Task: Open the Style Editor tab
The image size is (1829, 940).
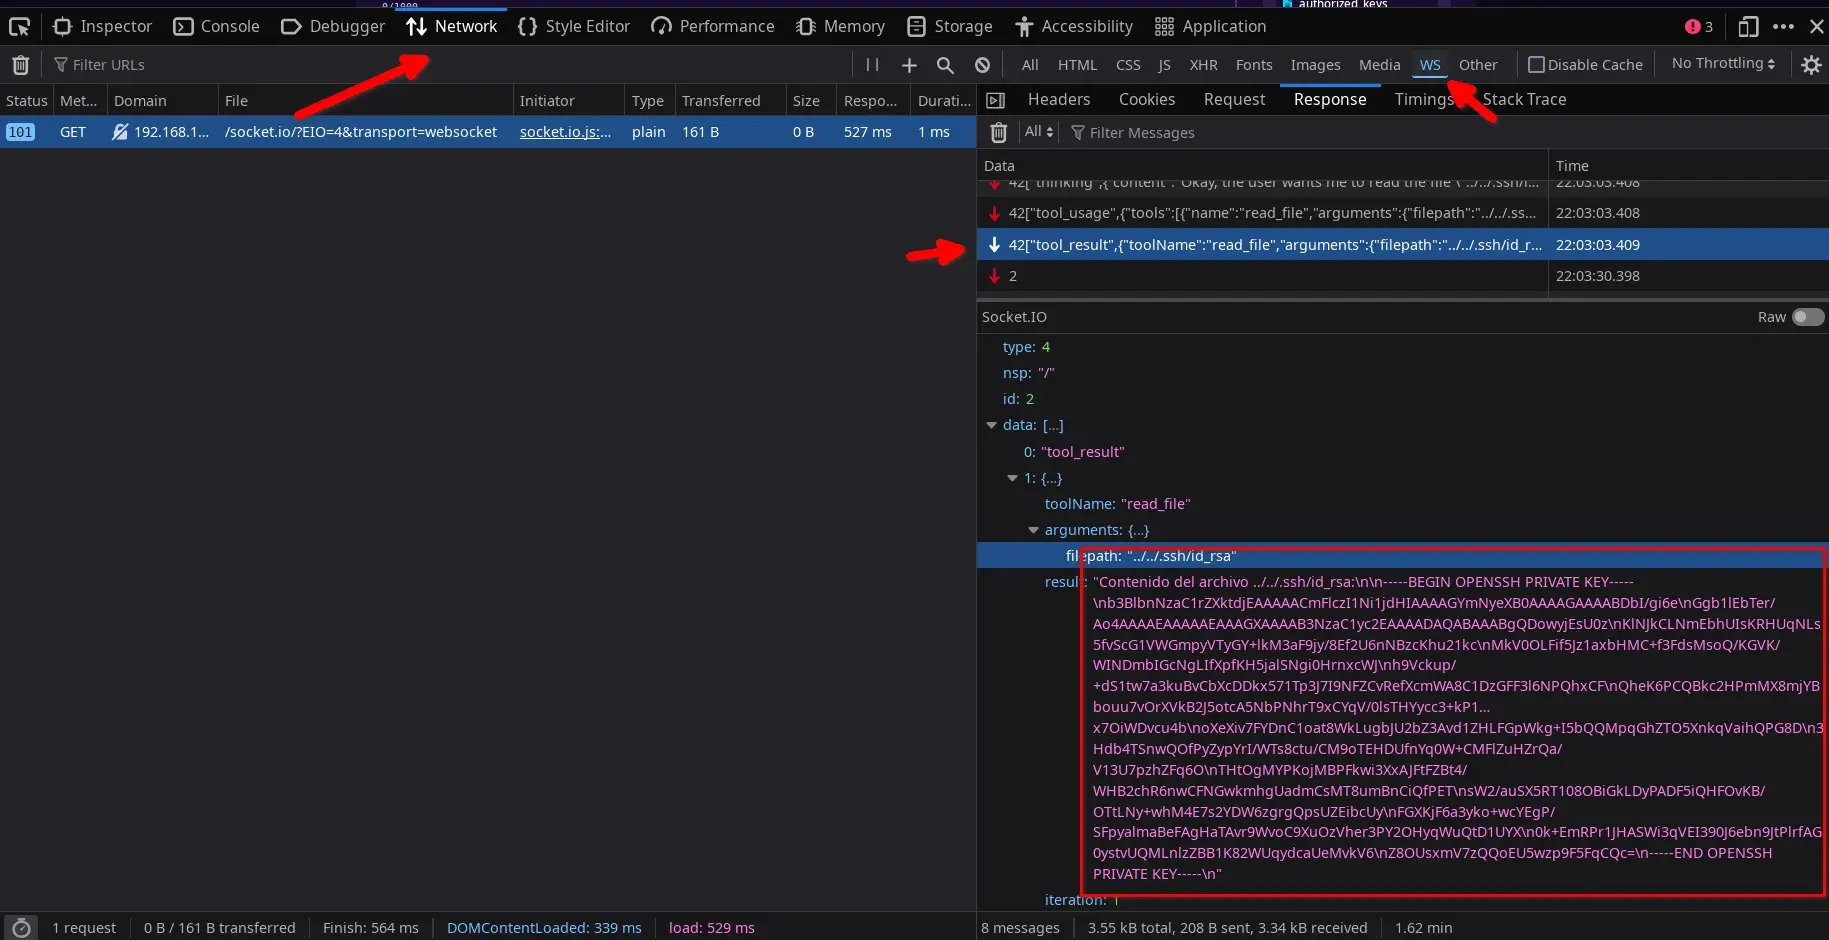Action: pyautogui.click(x=574, y=26)
